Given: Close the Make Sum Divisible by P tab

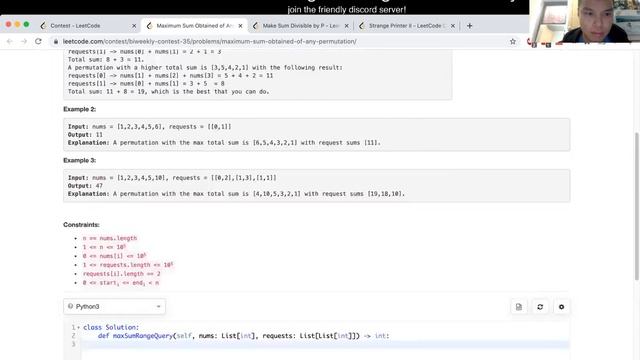Looking at the screenshot, I should point(347,26).
